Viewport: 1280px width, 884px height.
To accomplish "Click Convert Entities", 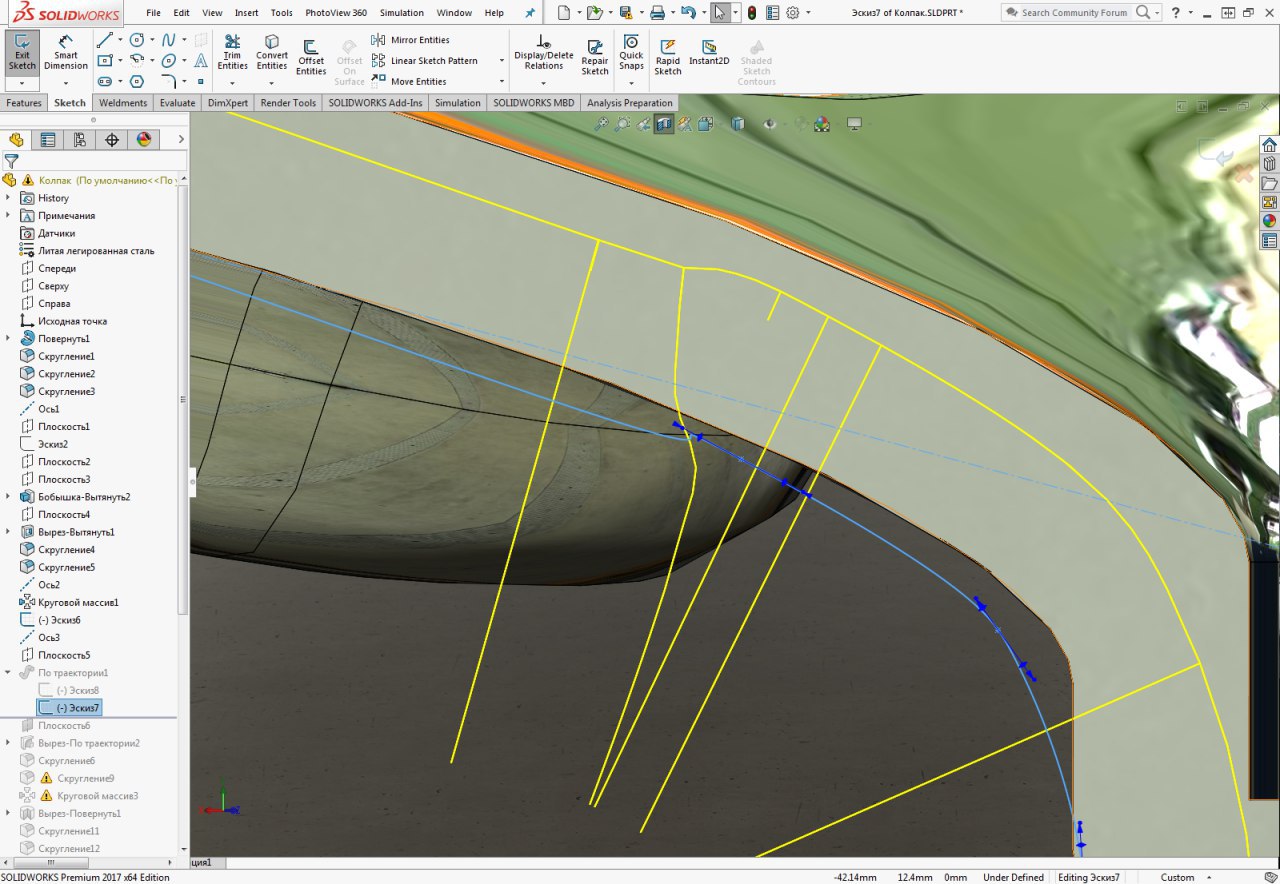I will pyautogui.click(x=271, y=52).
